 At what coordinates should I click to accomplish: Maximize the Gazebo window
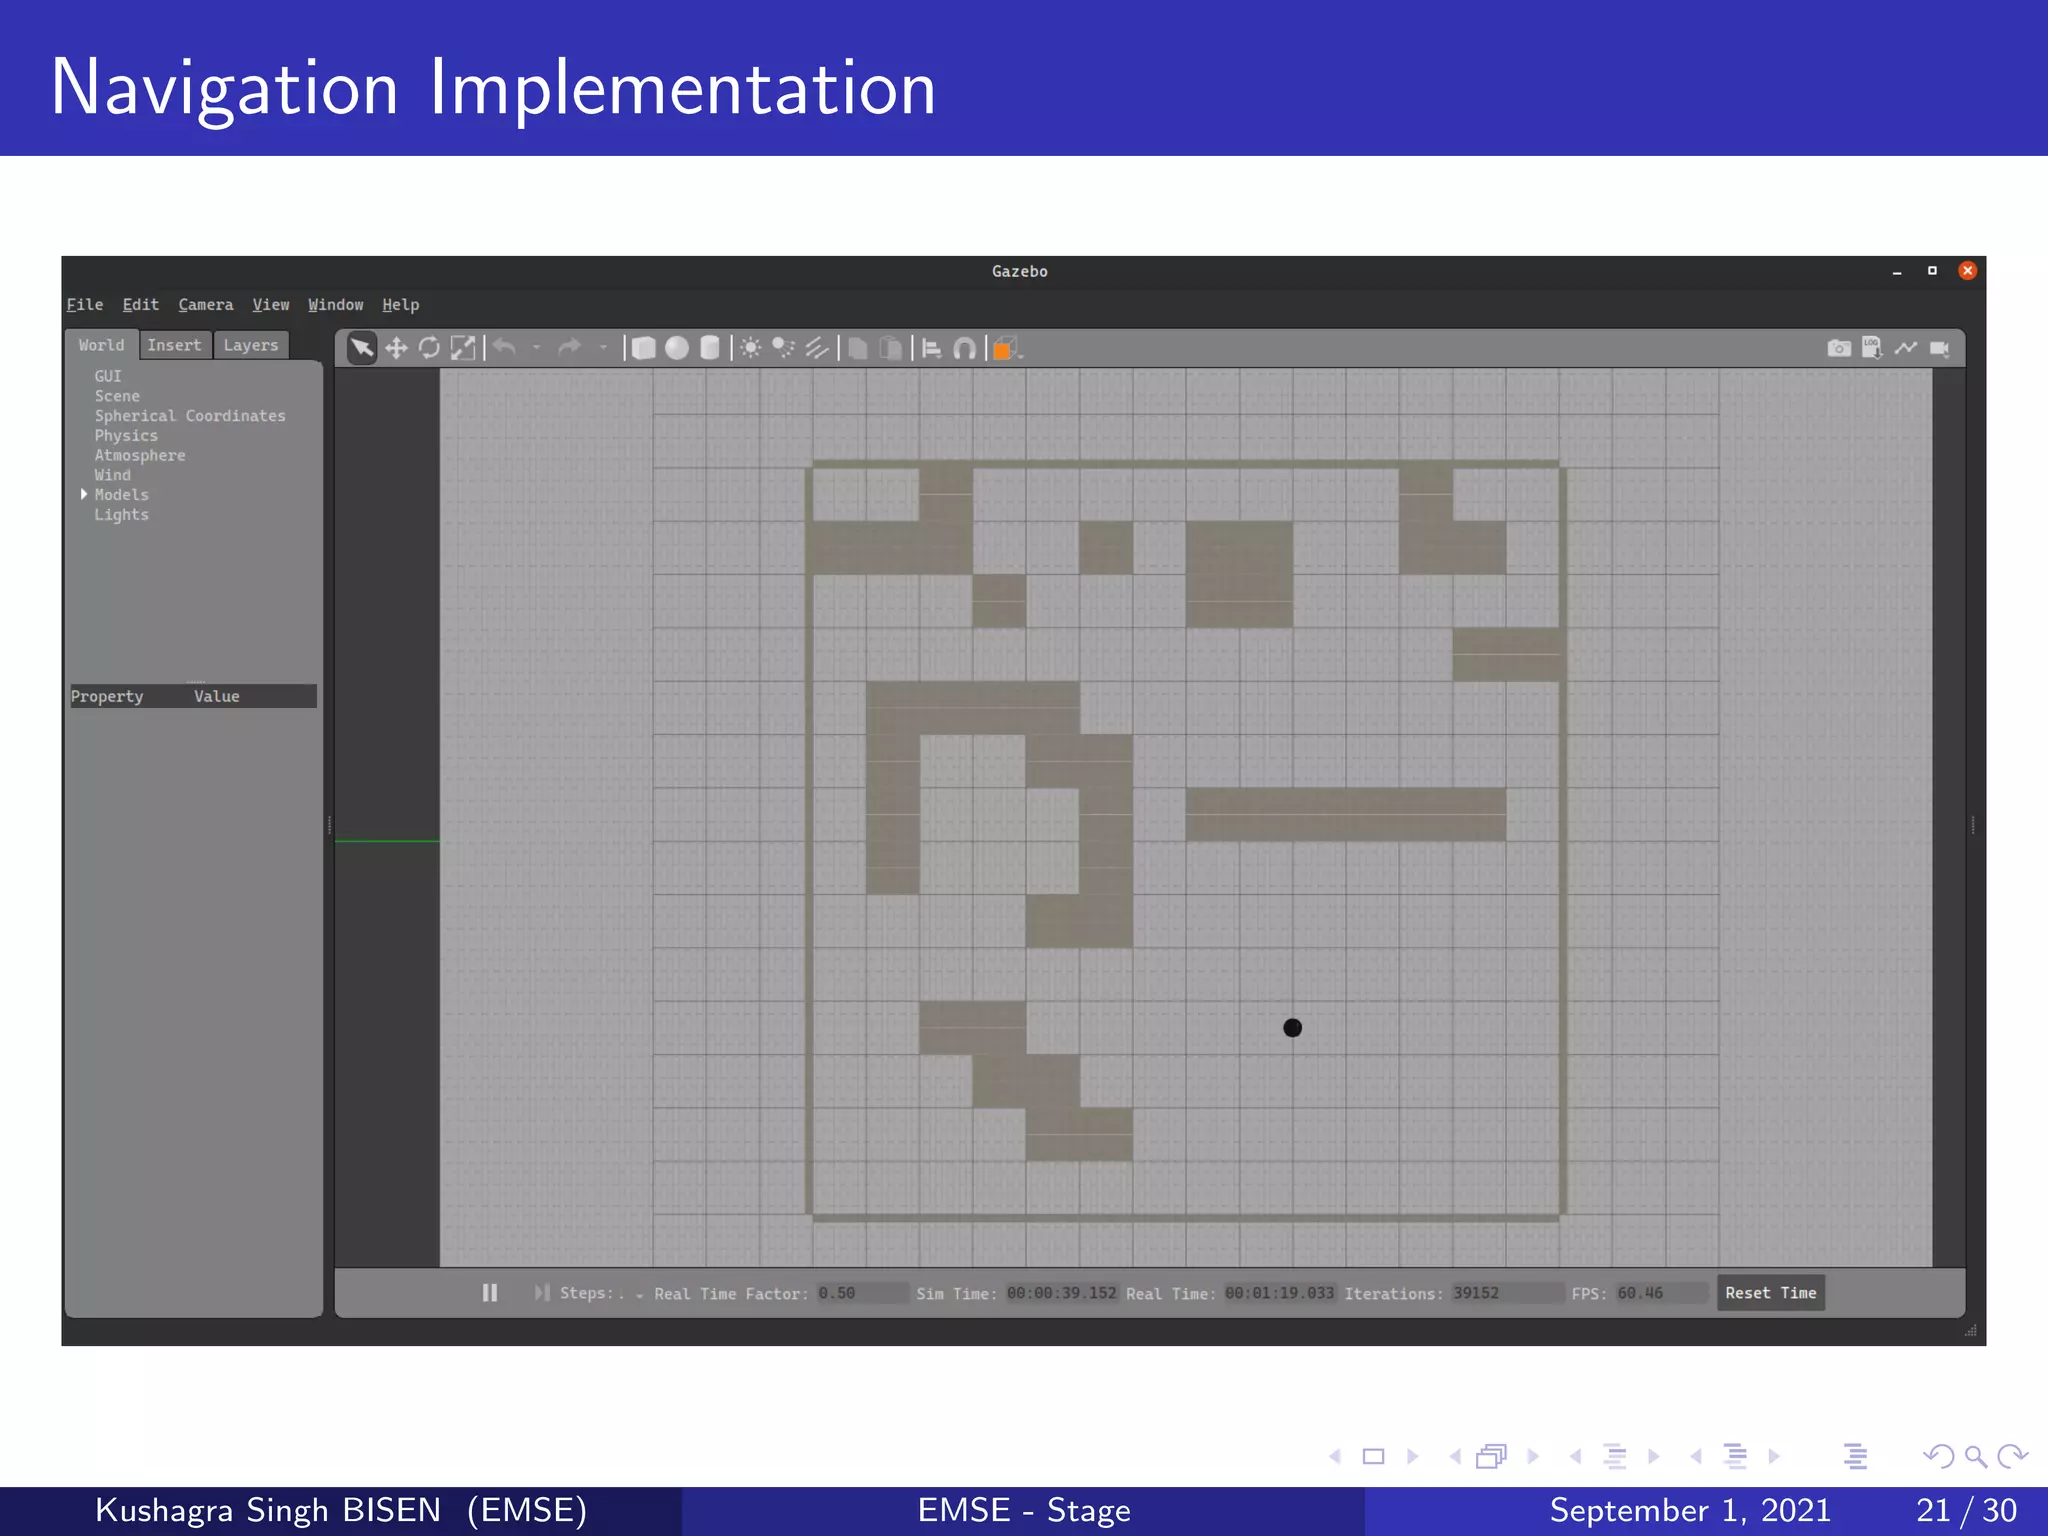[1932, 271]
